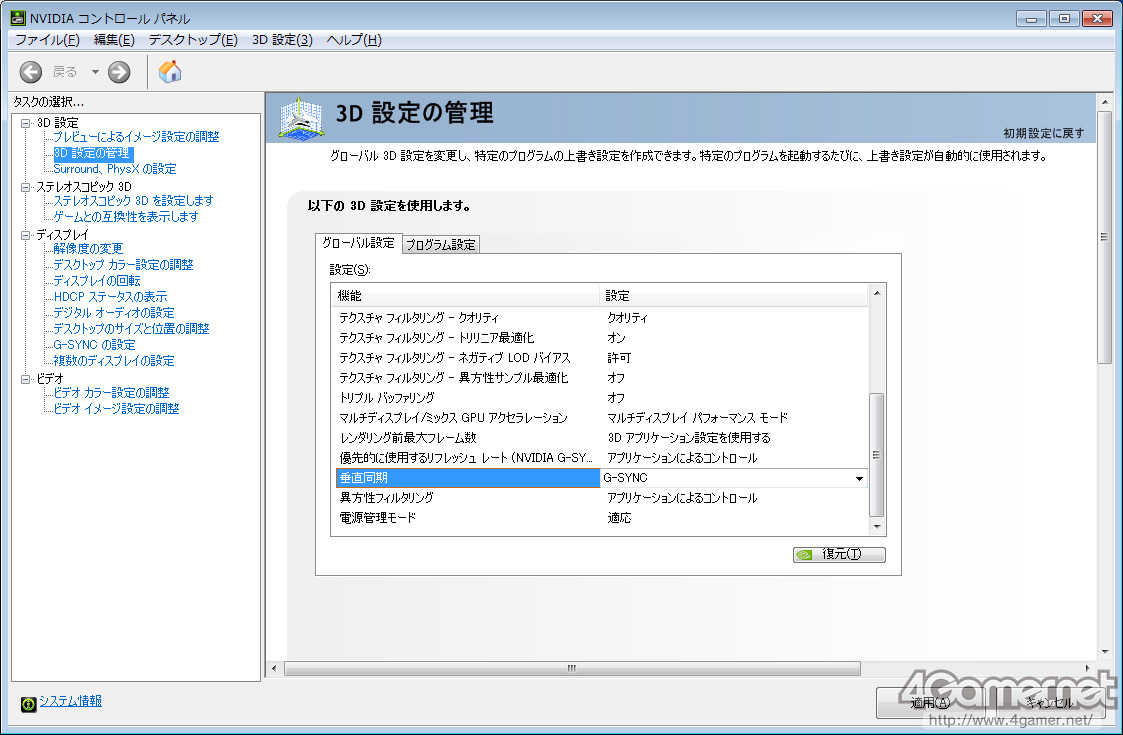1123x735 pixels.
Task: Select the 異方性フィルタリング row
Action: pos(602,498)
